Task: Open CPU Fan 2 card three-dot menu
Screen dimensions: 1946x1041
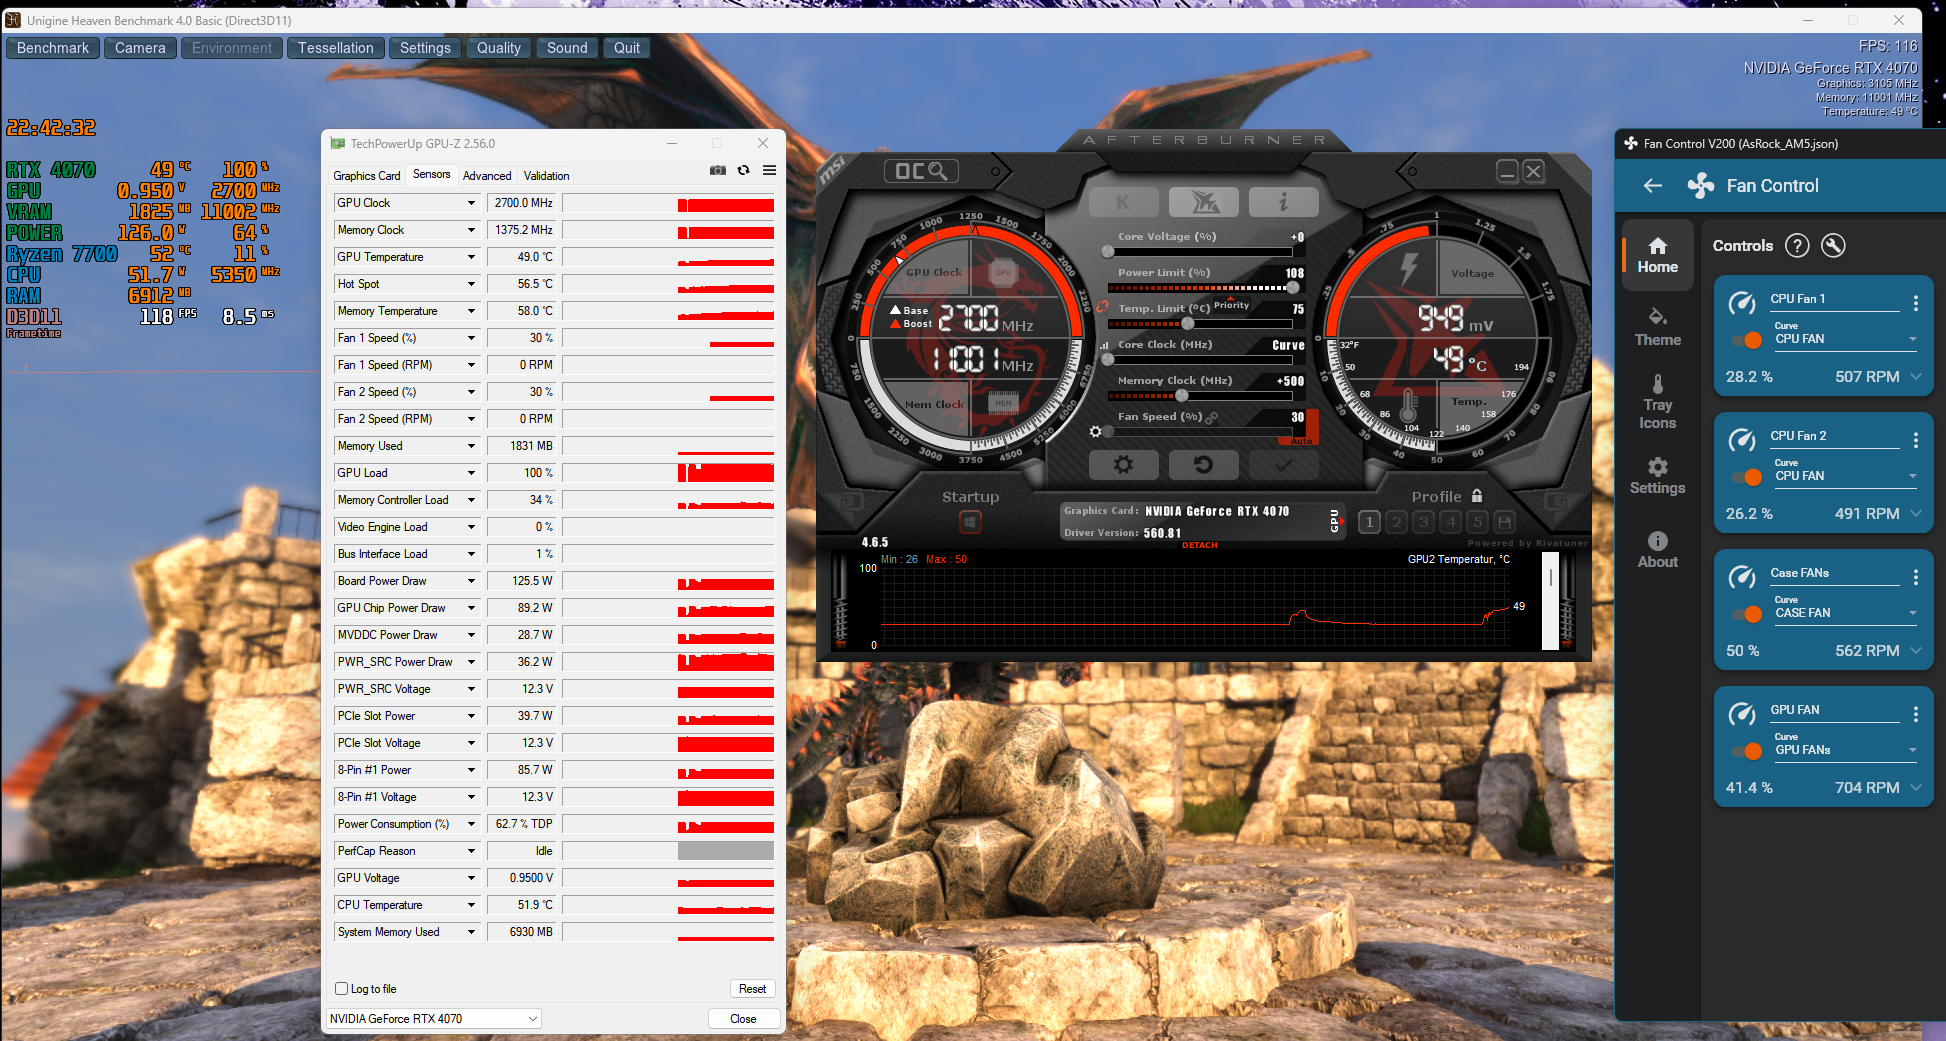Action: pyautogui.click(x=1915, y=440)
